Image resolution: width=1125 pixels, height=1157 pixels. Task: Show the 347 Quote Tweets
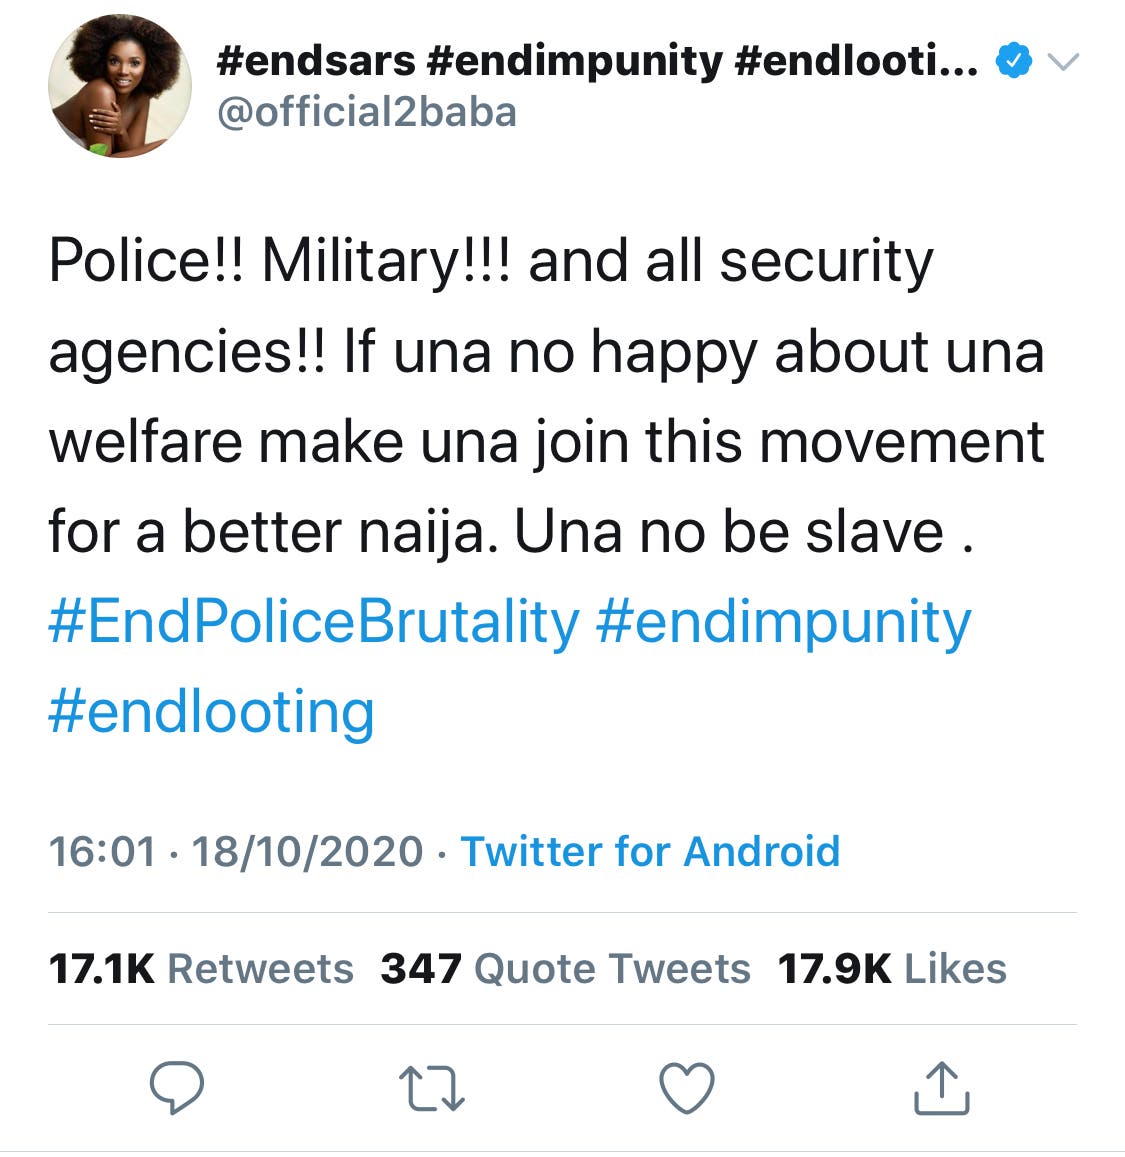(x=565, y=969)
